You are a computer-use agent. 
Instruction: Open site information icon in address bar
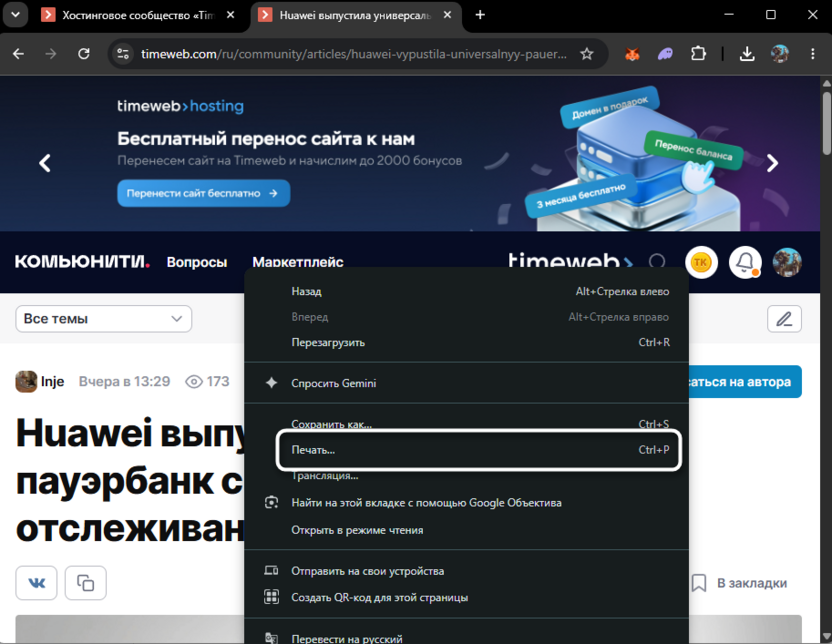pyautogui.click(x=123, y=54)
